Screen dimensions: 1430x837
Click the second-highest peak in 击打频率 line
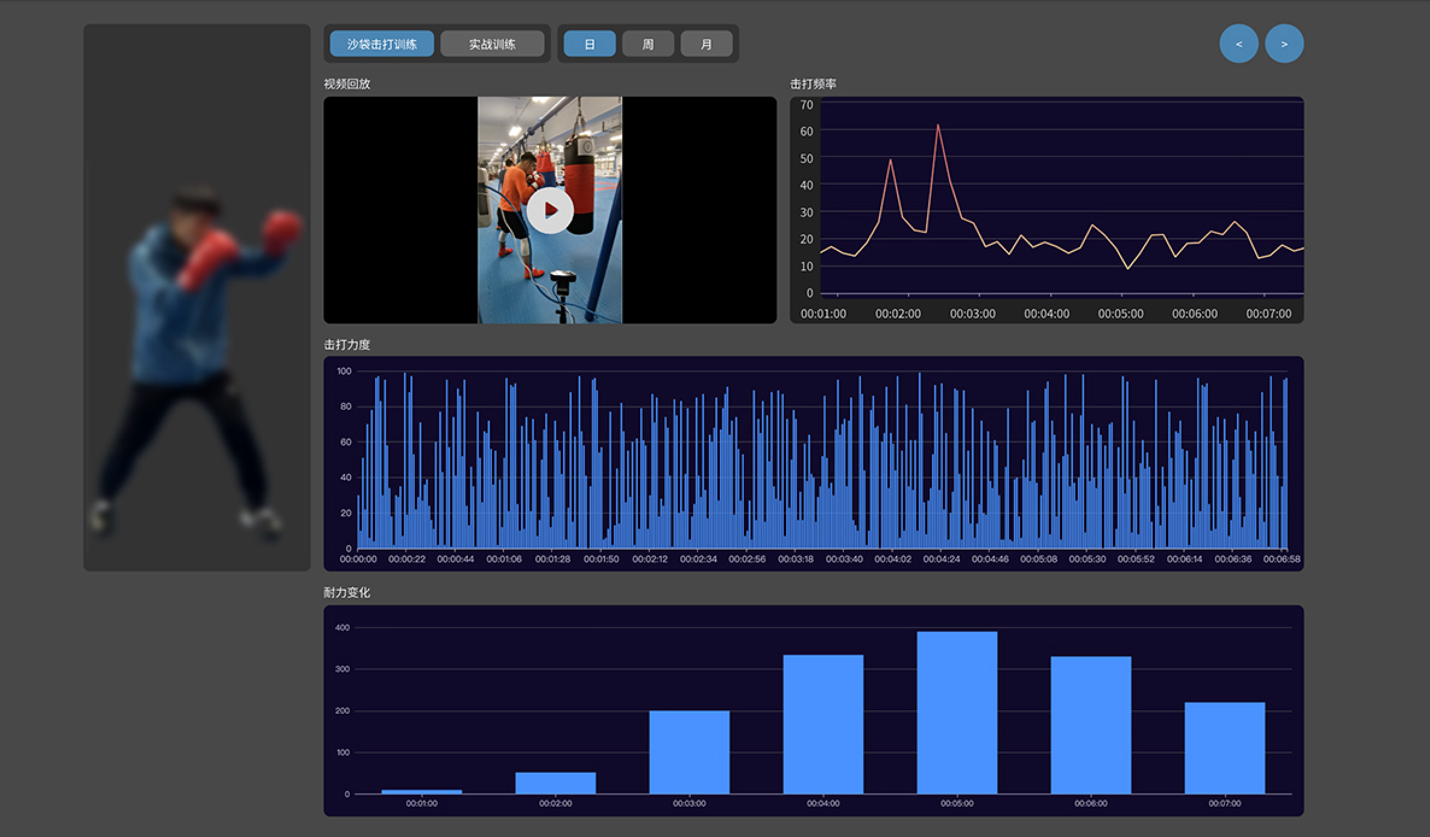(x=890, y=160)
